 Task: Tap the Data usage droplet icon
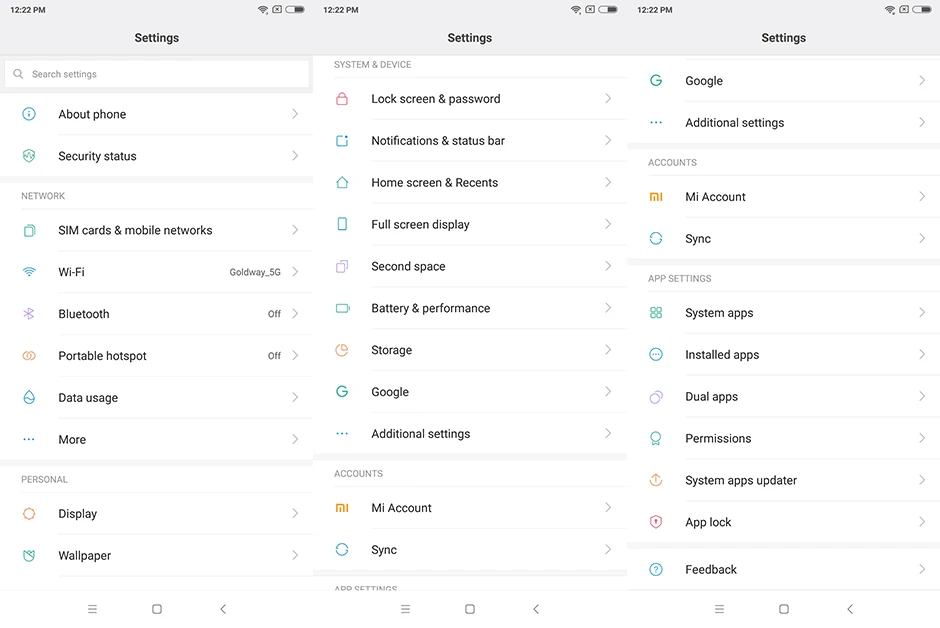(29, 397)
